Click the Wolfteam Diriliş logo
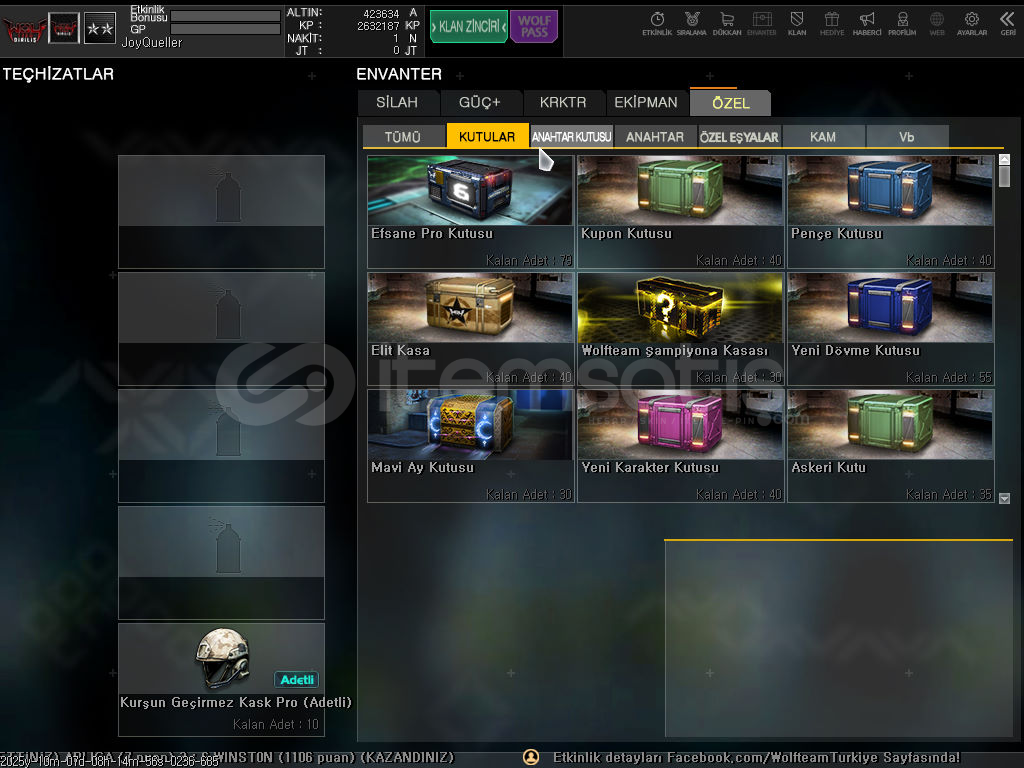This screenshot has height=768, width=1024. (x=24, y=29)
